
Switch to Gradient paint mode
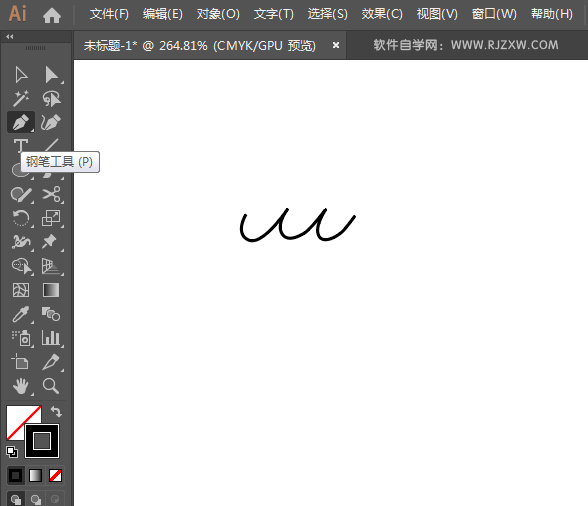pos(35,476)
